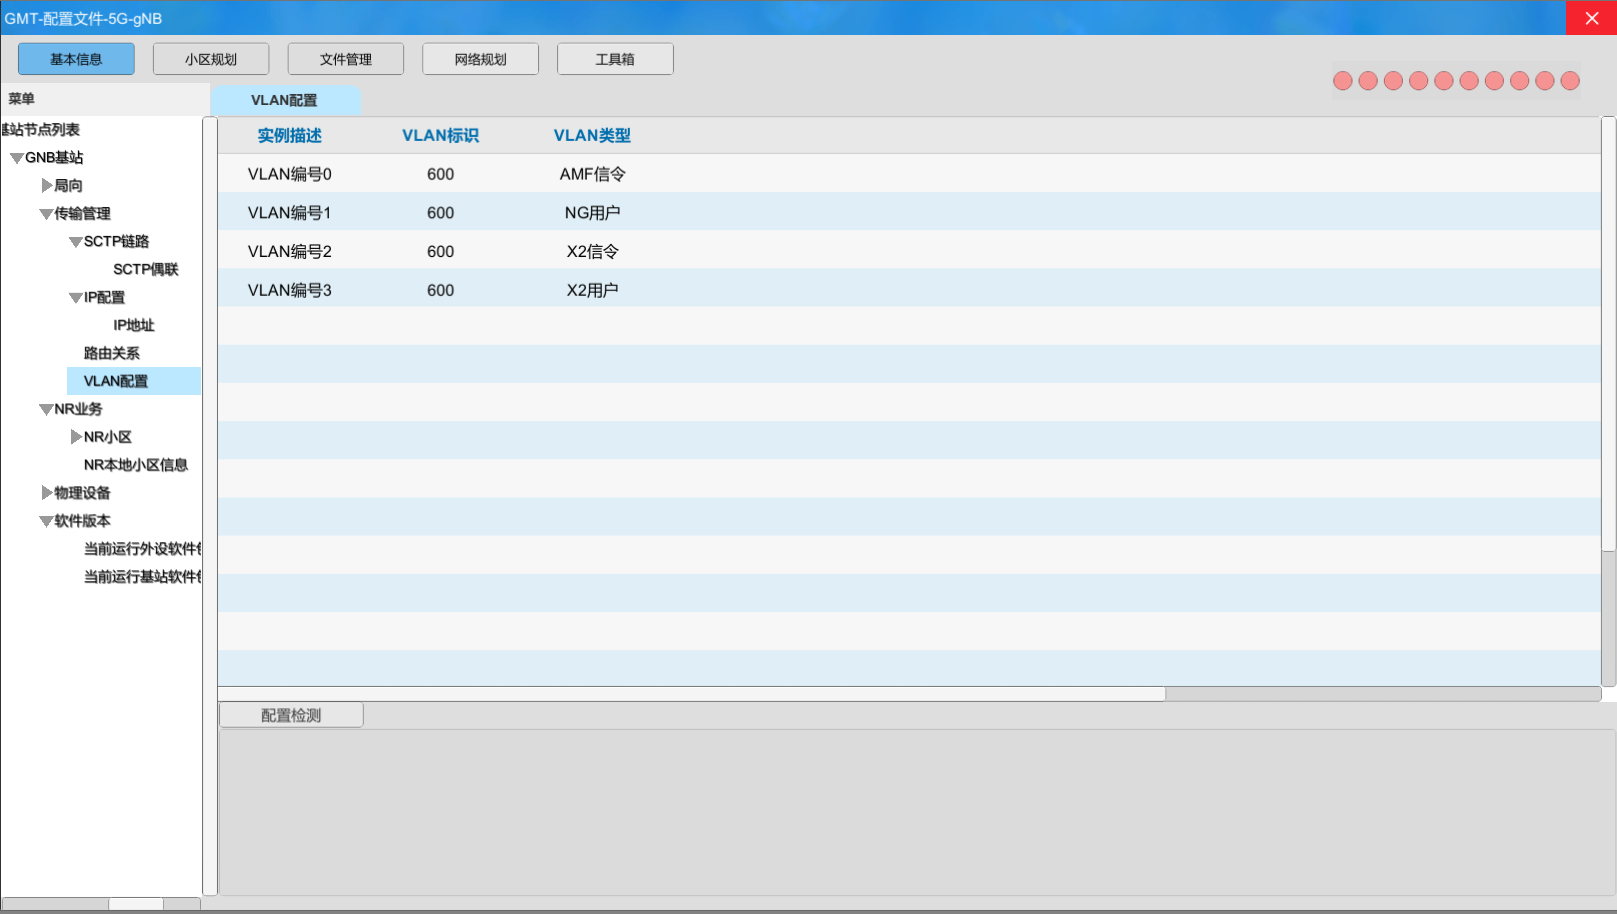
Task: Click the X2用户 VLAN type cell
Action: tap(593, 290)
